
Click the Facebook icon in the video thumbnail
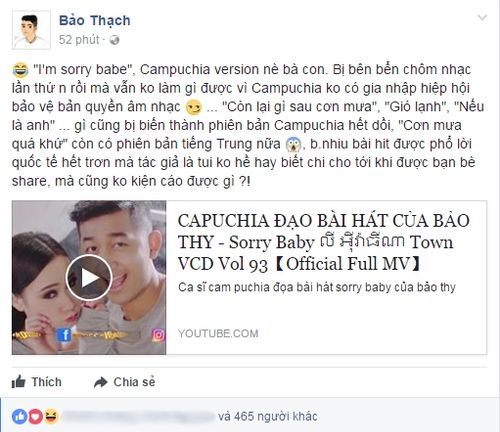(x=64, y=335)
